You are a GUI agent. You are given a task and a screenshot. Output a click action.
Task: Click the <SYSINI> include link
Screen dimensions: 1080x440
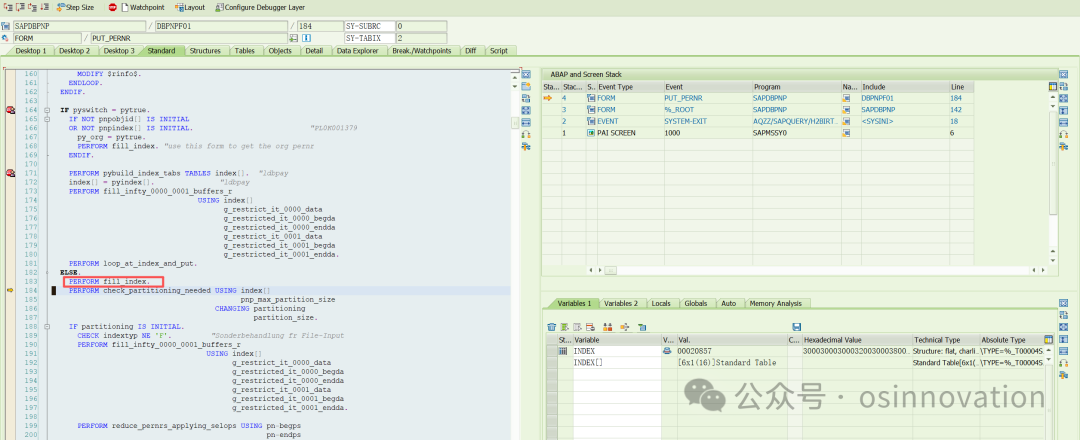click(x=876, y=121)
